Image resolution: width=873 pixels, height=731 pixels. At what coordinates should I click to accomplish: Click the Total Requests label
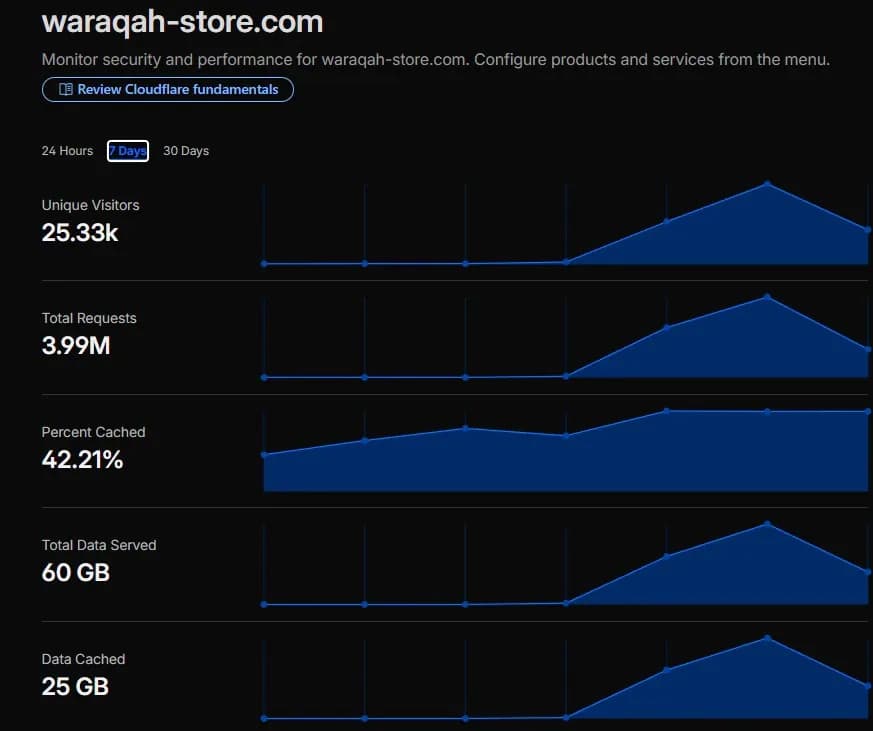pos(89,318)
